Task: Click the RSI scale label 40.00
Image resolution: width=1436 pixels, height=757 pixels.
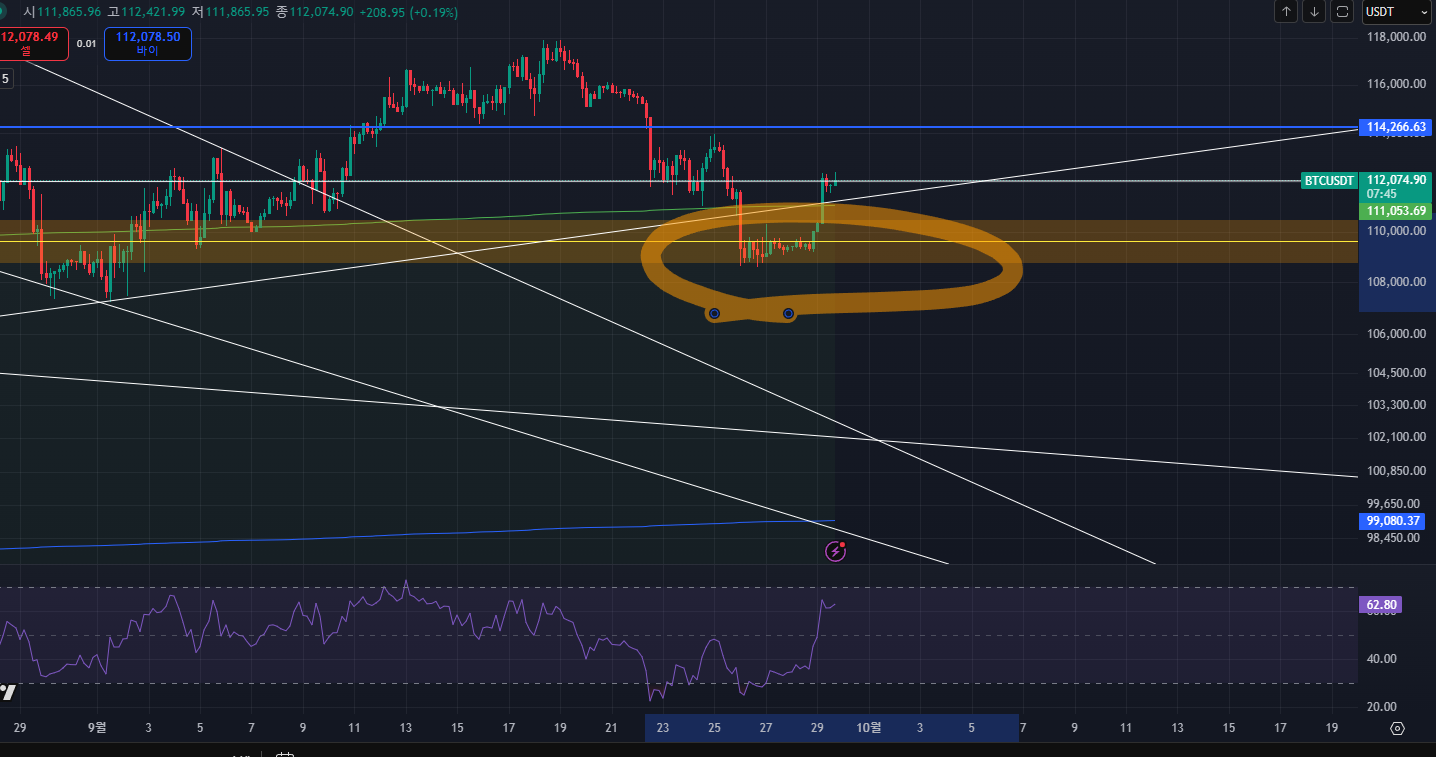Action: coord(1381,659)
